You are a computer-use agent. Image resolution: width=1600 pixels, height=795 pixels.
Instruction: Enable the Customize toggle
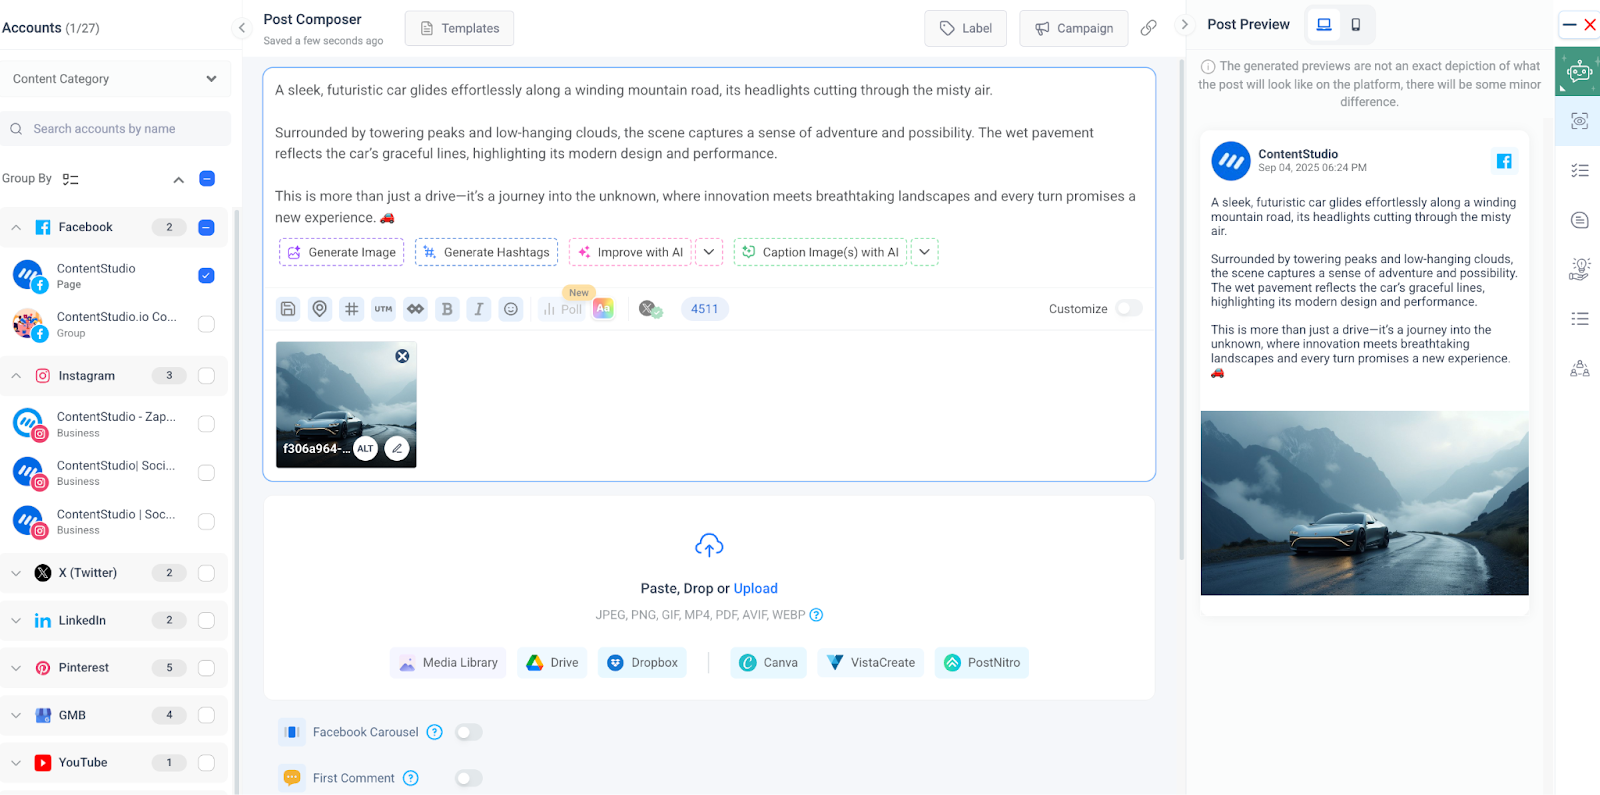pos(1129,308)
